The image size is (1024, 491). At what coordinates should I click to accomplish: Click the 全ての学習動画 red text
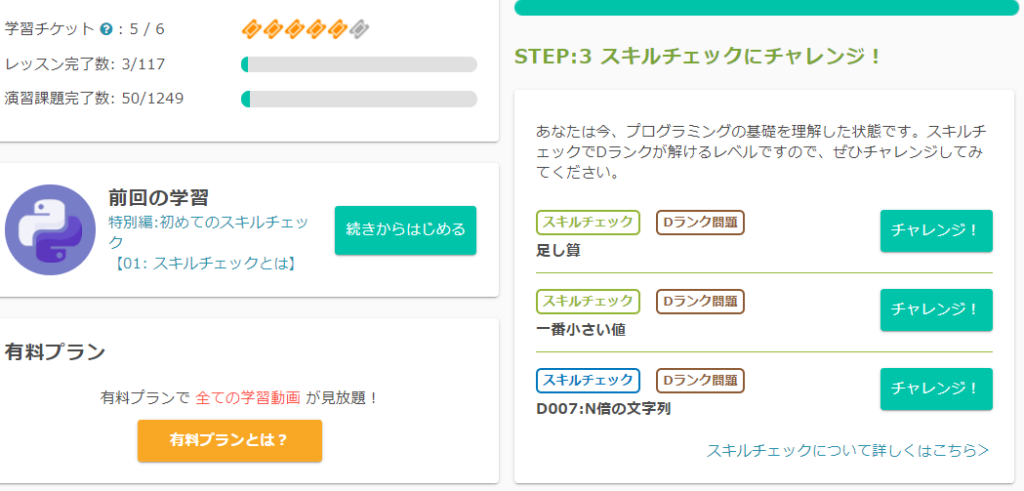tap(248, 397)
